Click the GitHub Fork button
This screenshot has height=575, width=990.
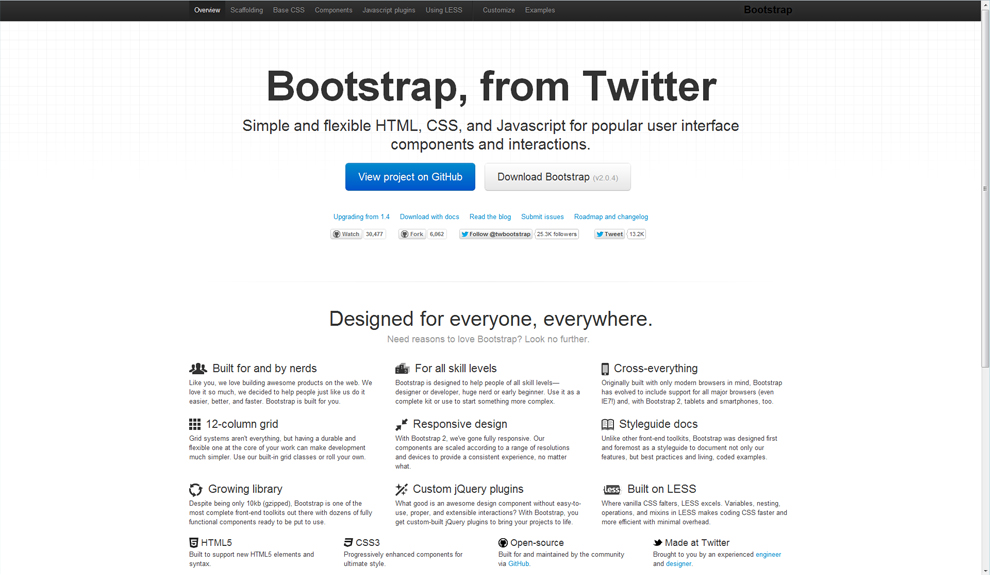pyautogui.click(x=412, y=234)
